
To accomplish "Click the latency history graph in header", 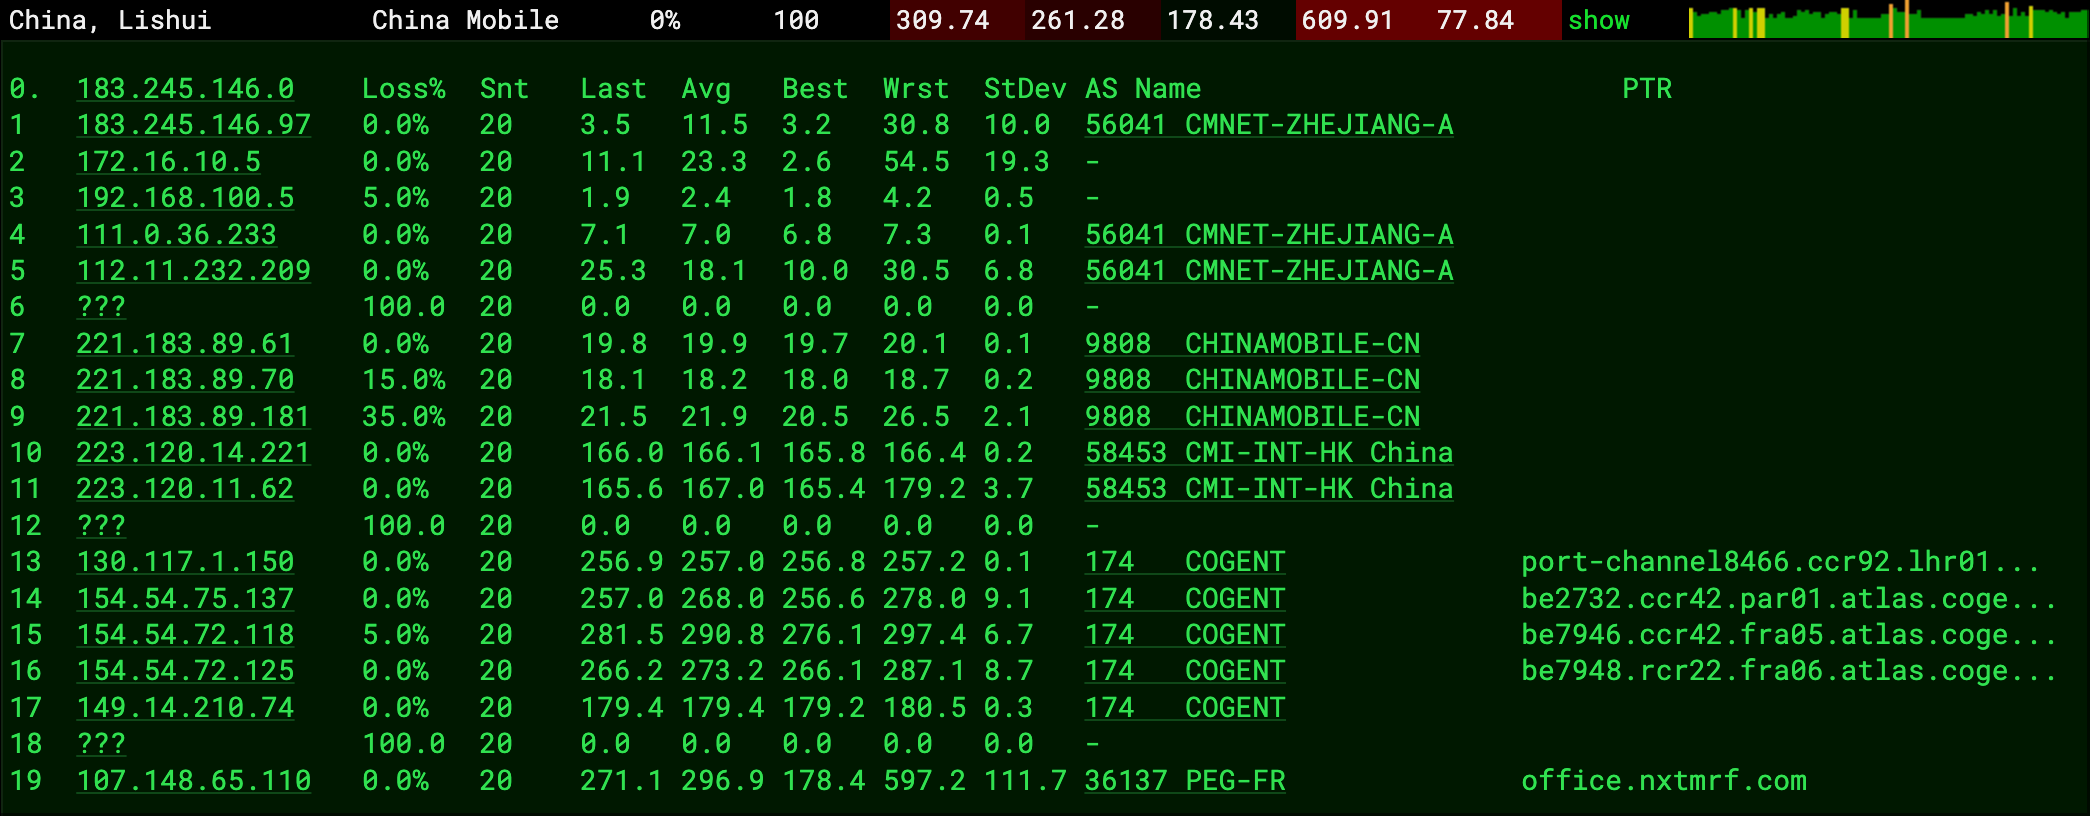I will (x=1888, y=20).
